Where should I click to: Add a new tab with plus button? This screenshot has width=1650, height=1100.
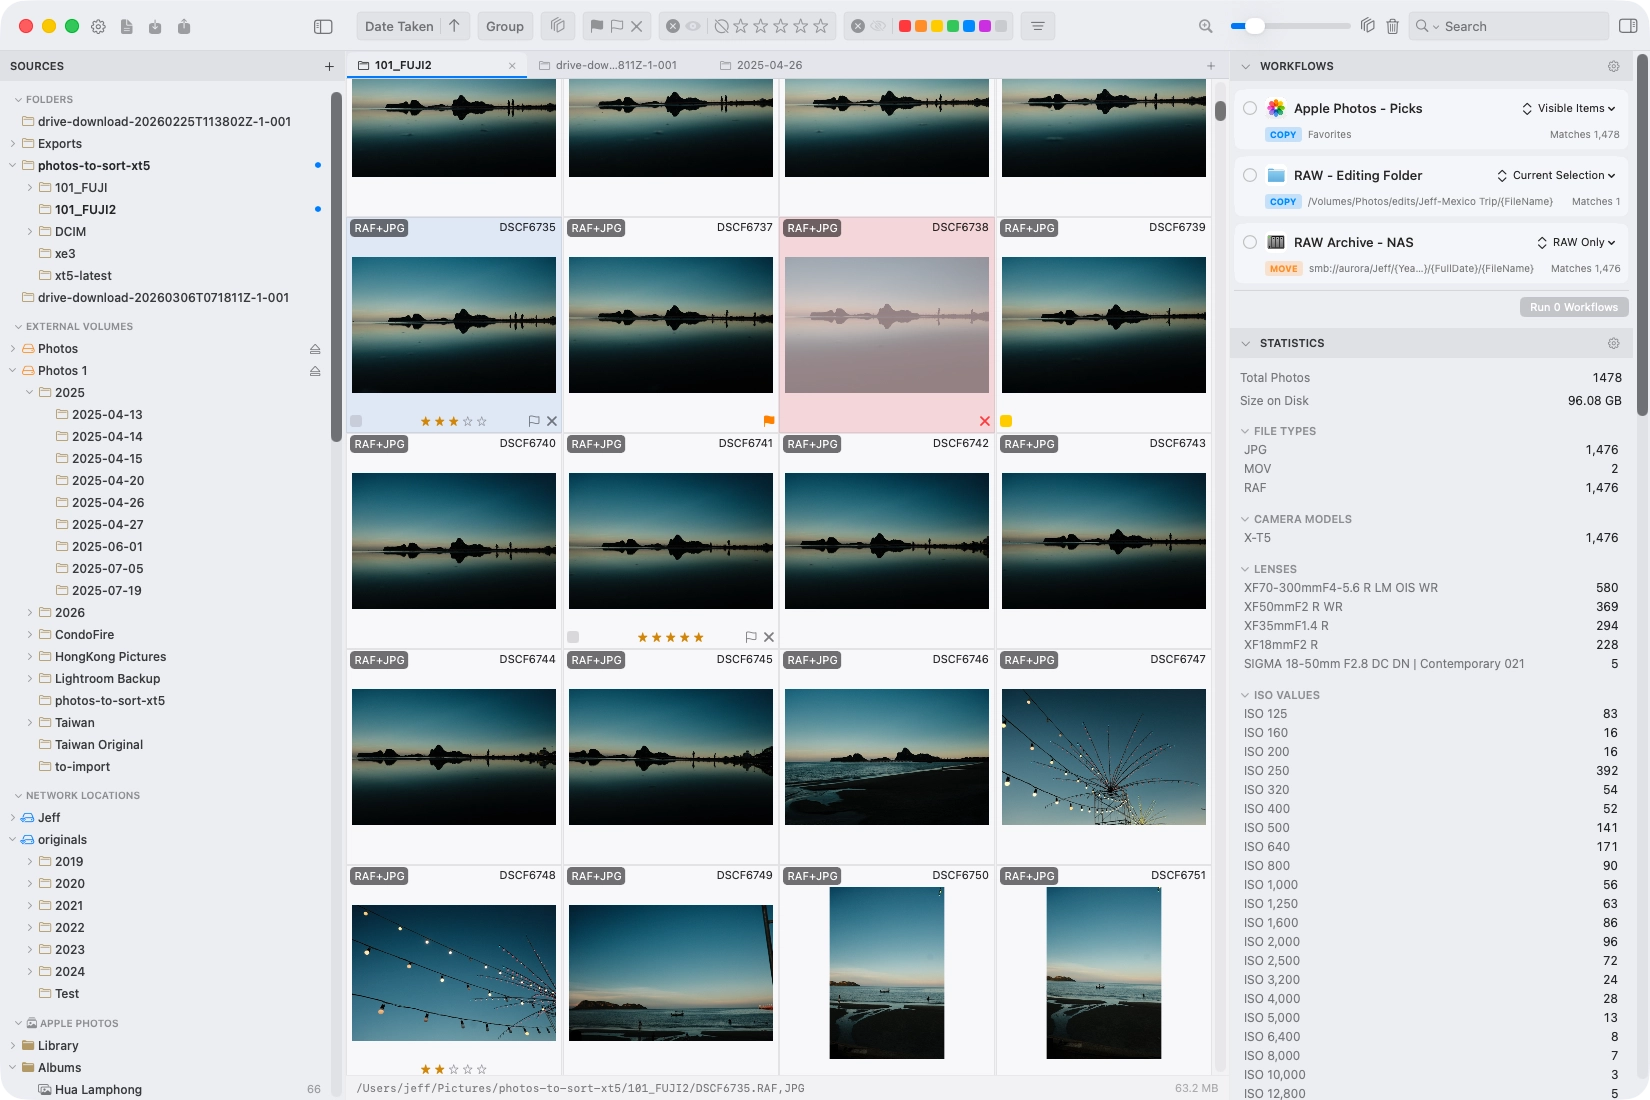(x=1211, y=66)
